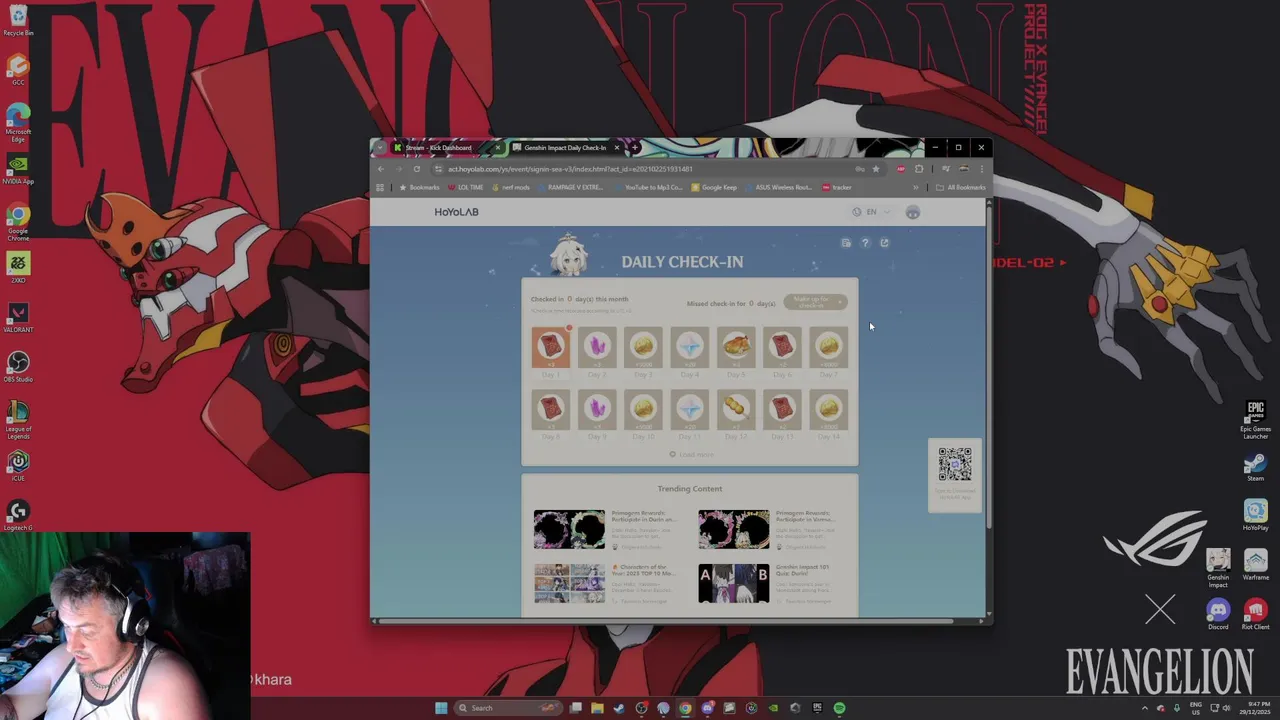Click the HoYoLAB app QR code
This screenshot has height=720, width=1280.
(955, 464)
